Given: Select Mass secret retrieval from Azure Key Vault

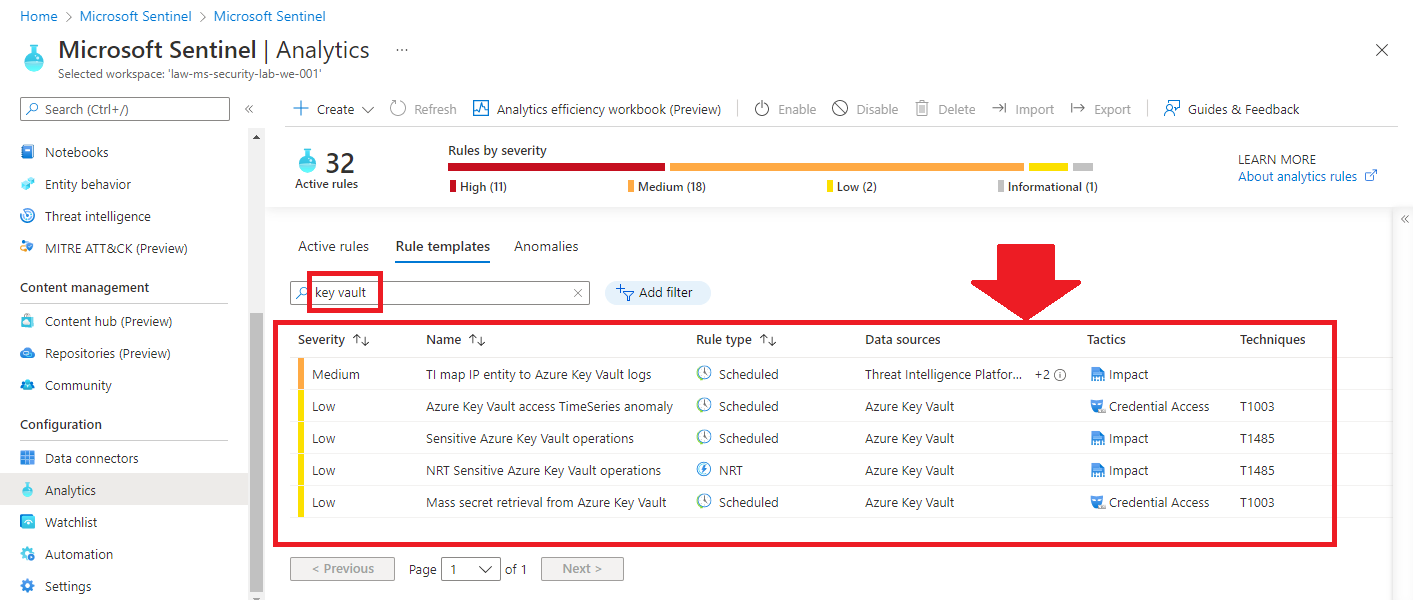Looking at the screenshot, I should pos(546,503).
